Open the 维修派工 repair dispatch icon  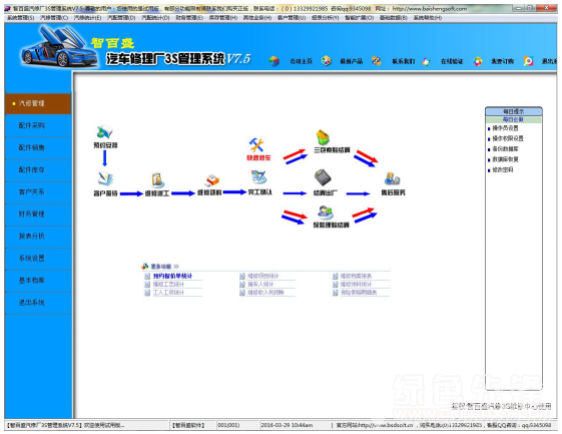tap(157, 180)
